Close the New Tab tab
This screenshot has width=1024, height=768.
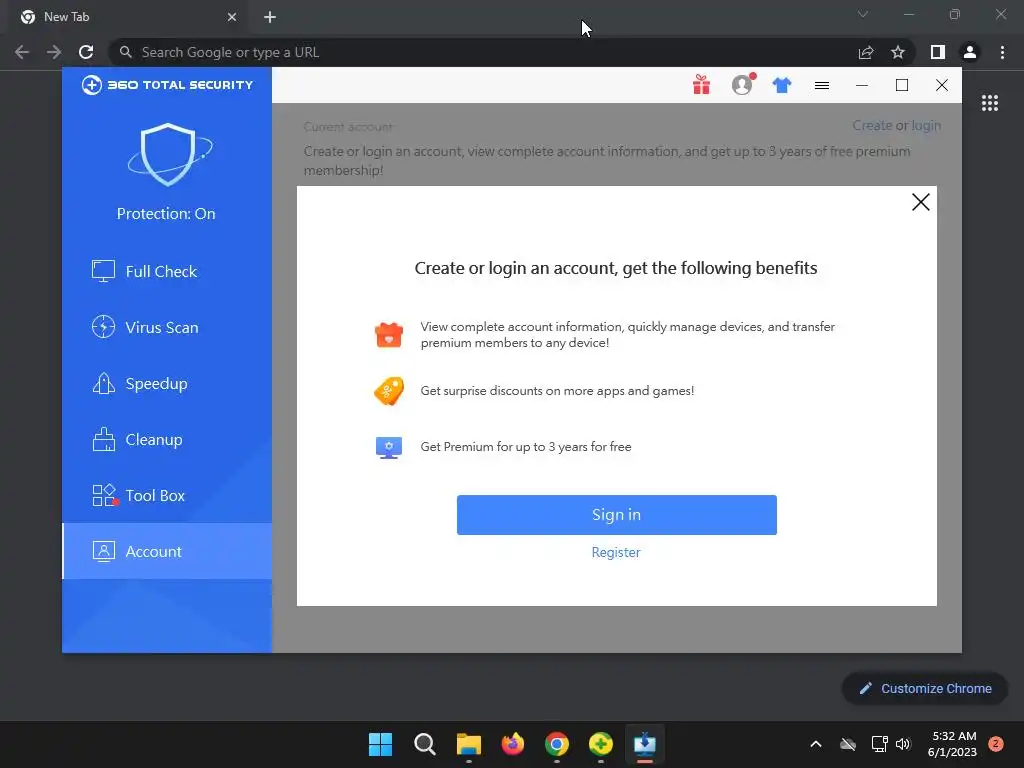click(x=232, y=17)
